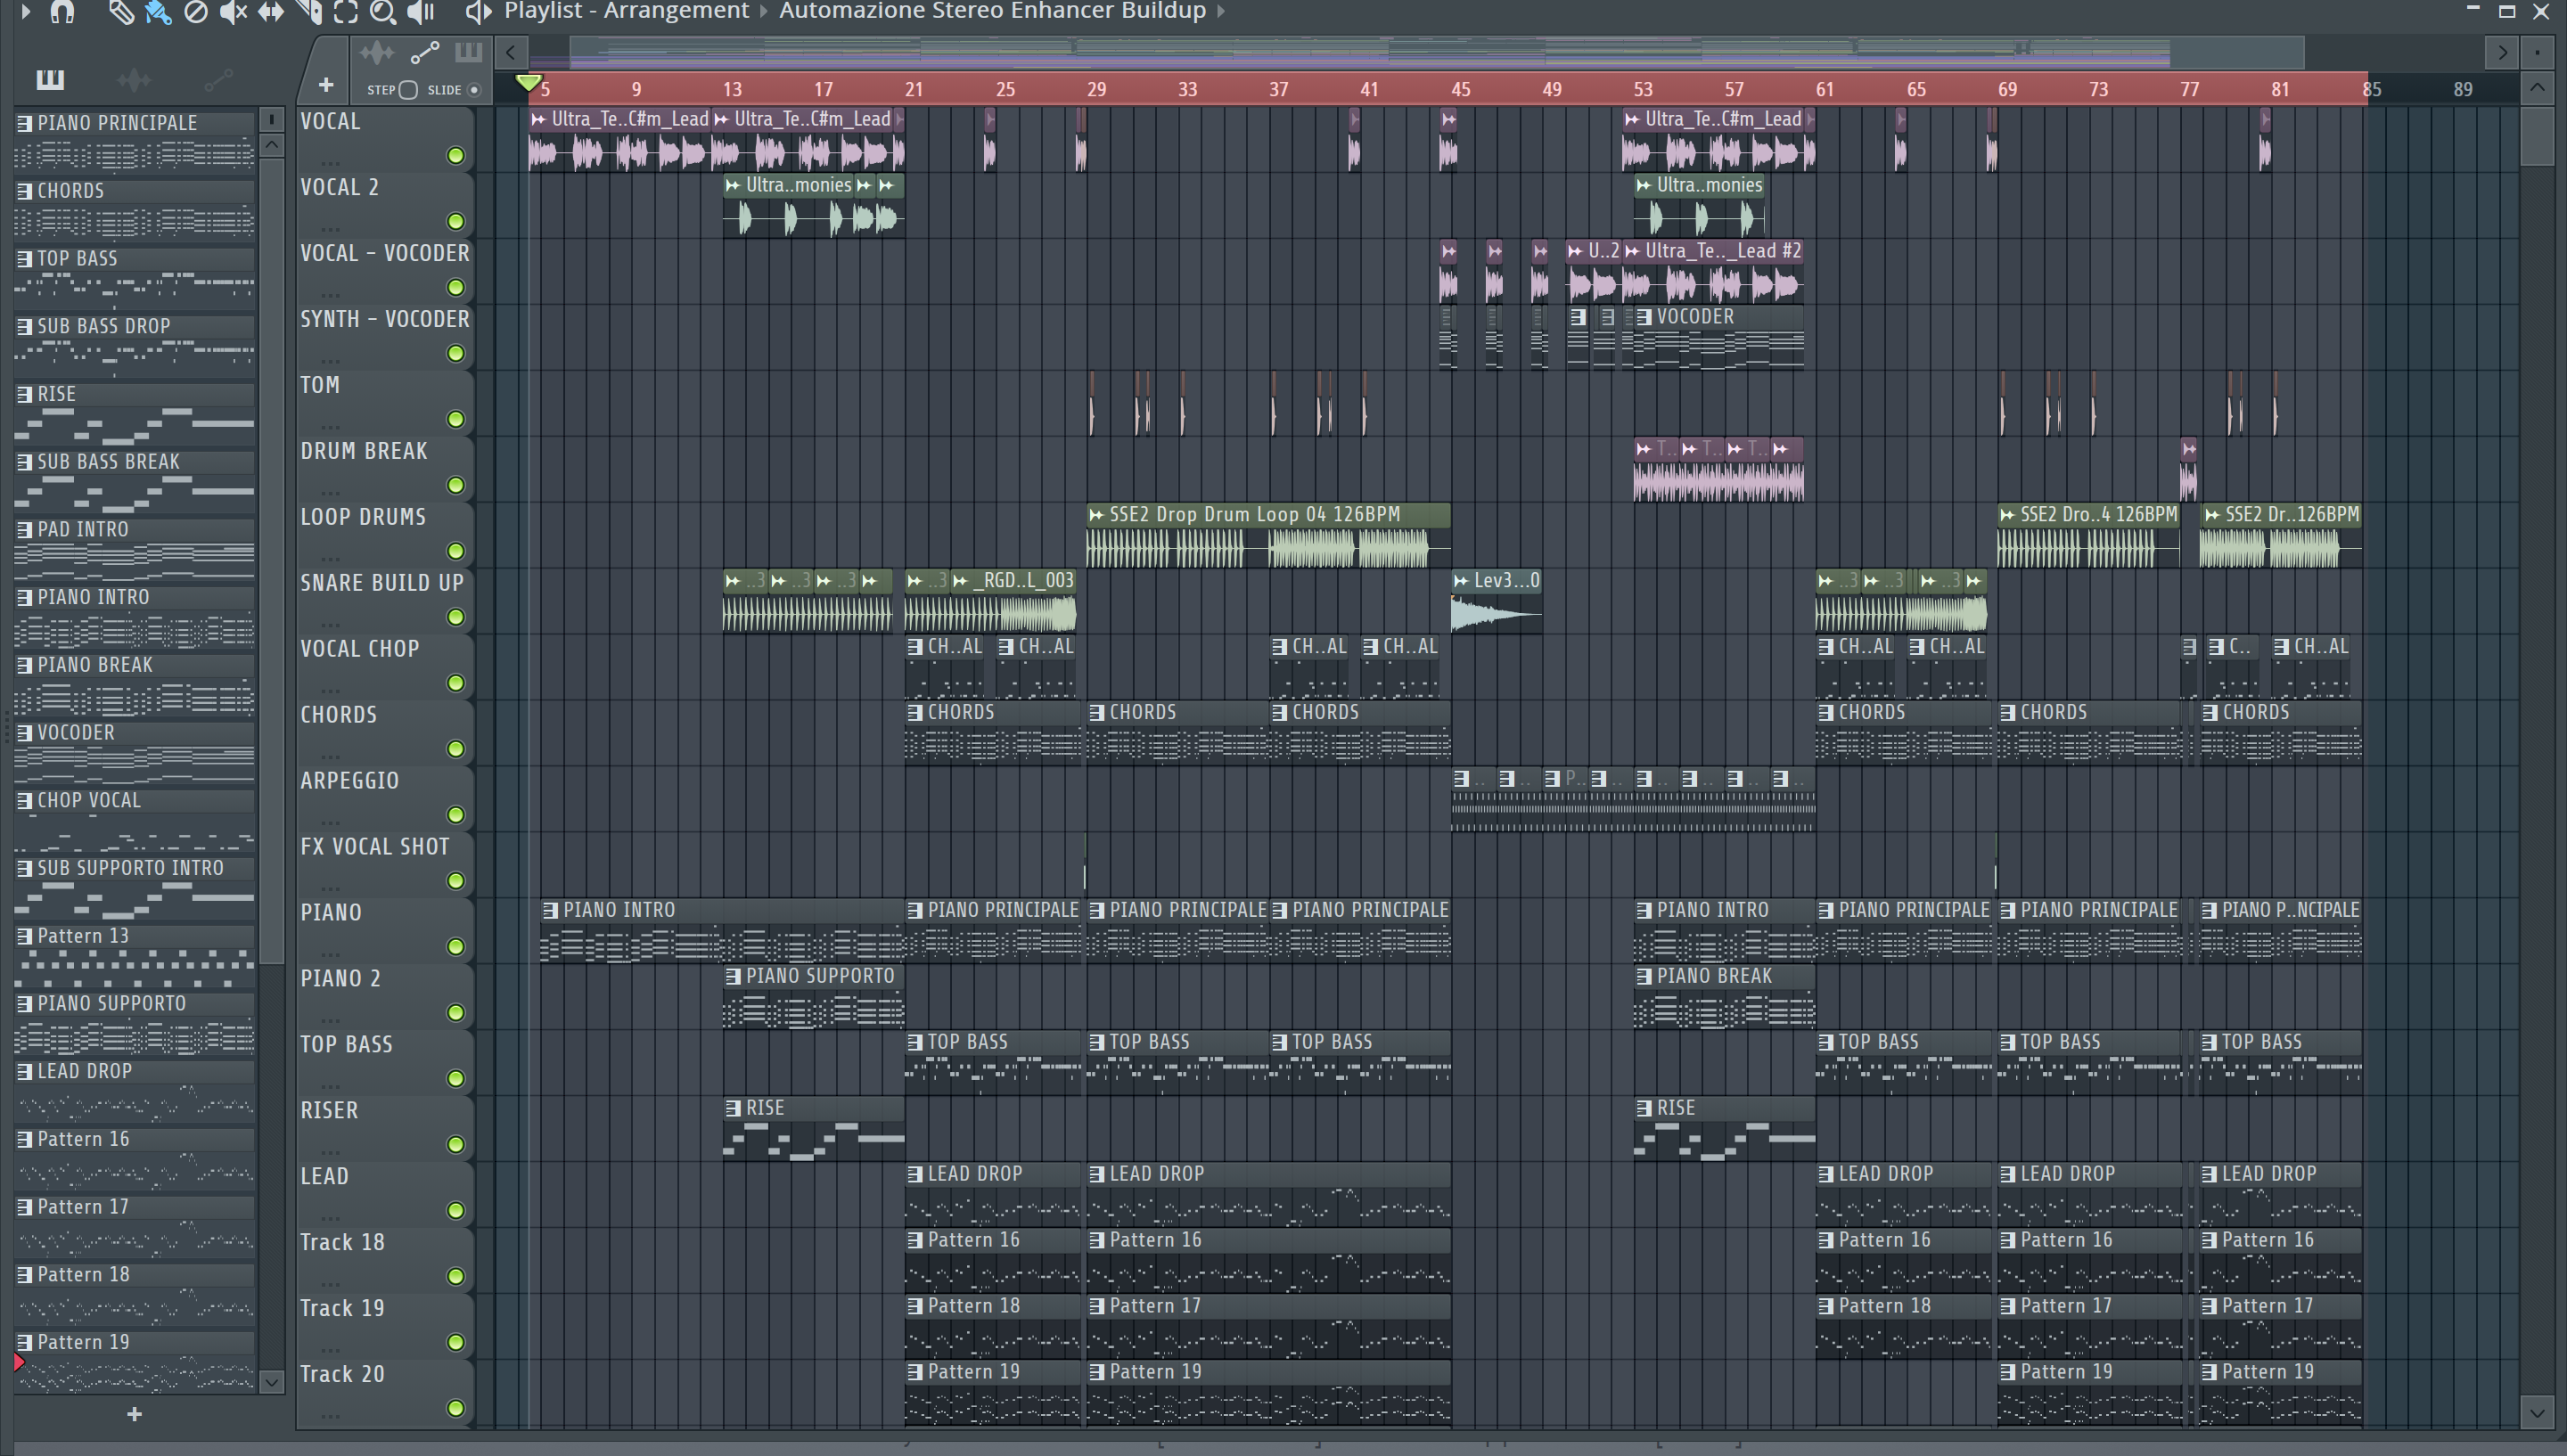Switch picker to the automation clips tab

[218, 78]
